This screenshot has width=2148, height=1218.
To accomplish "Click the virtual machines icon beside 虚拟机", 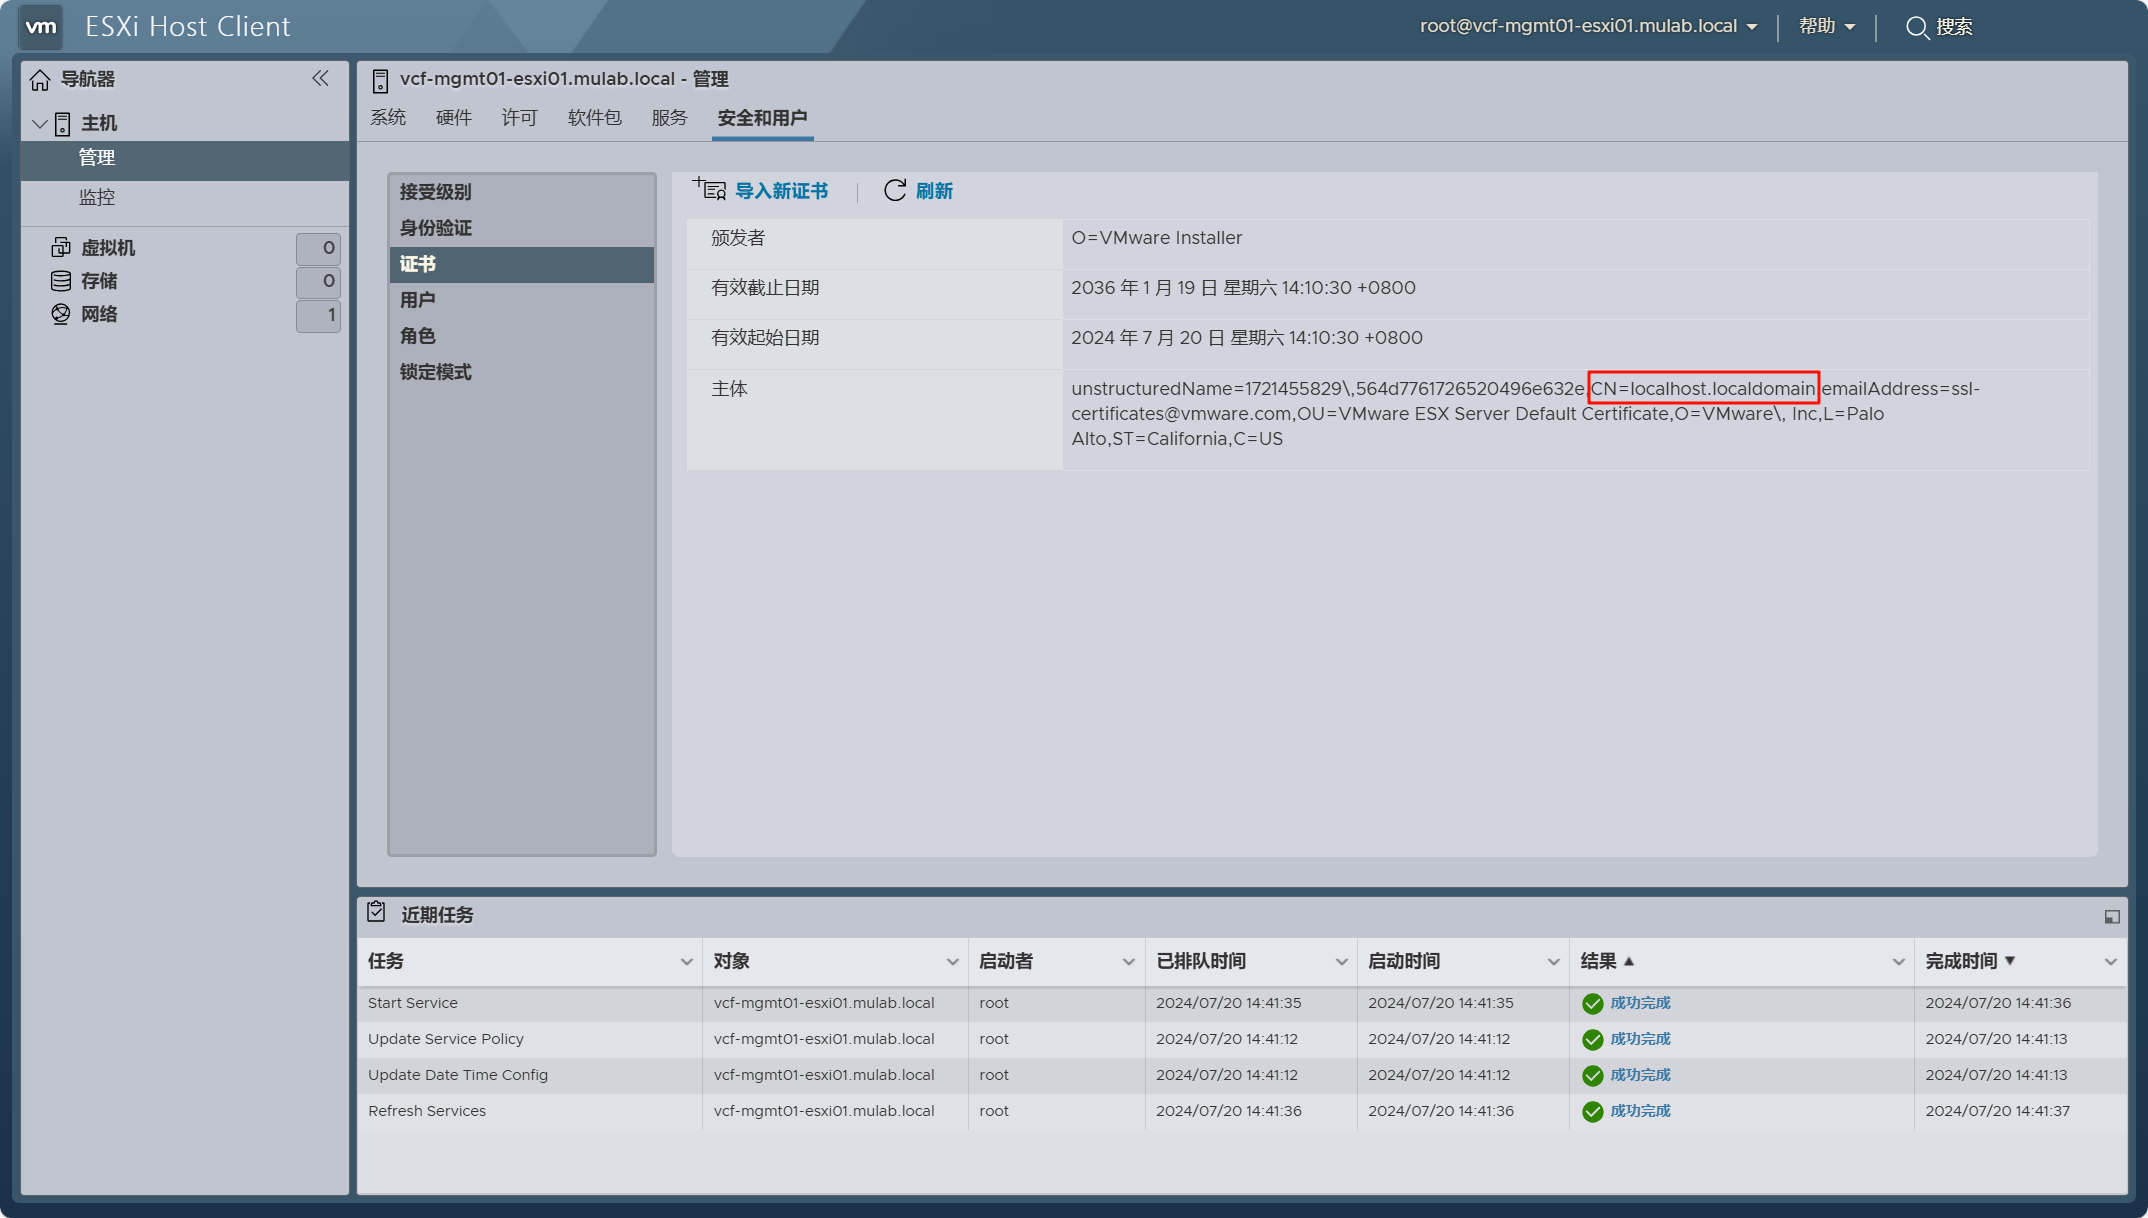I will (x=61, y=247).
